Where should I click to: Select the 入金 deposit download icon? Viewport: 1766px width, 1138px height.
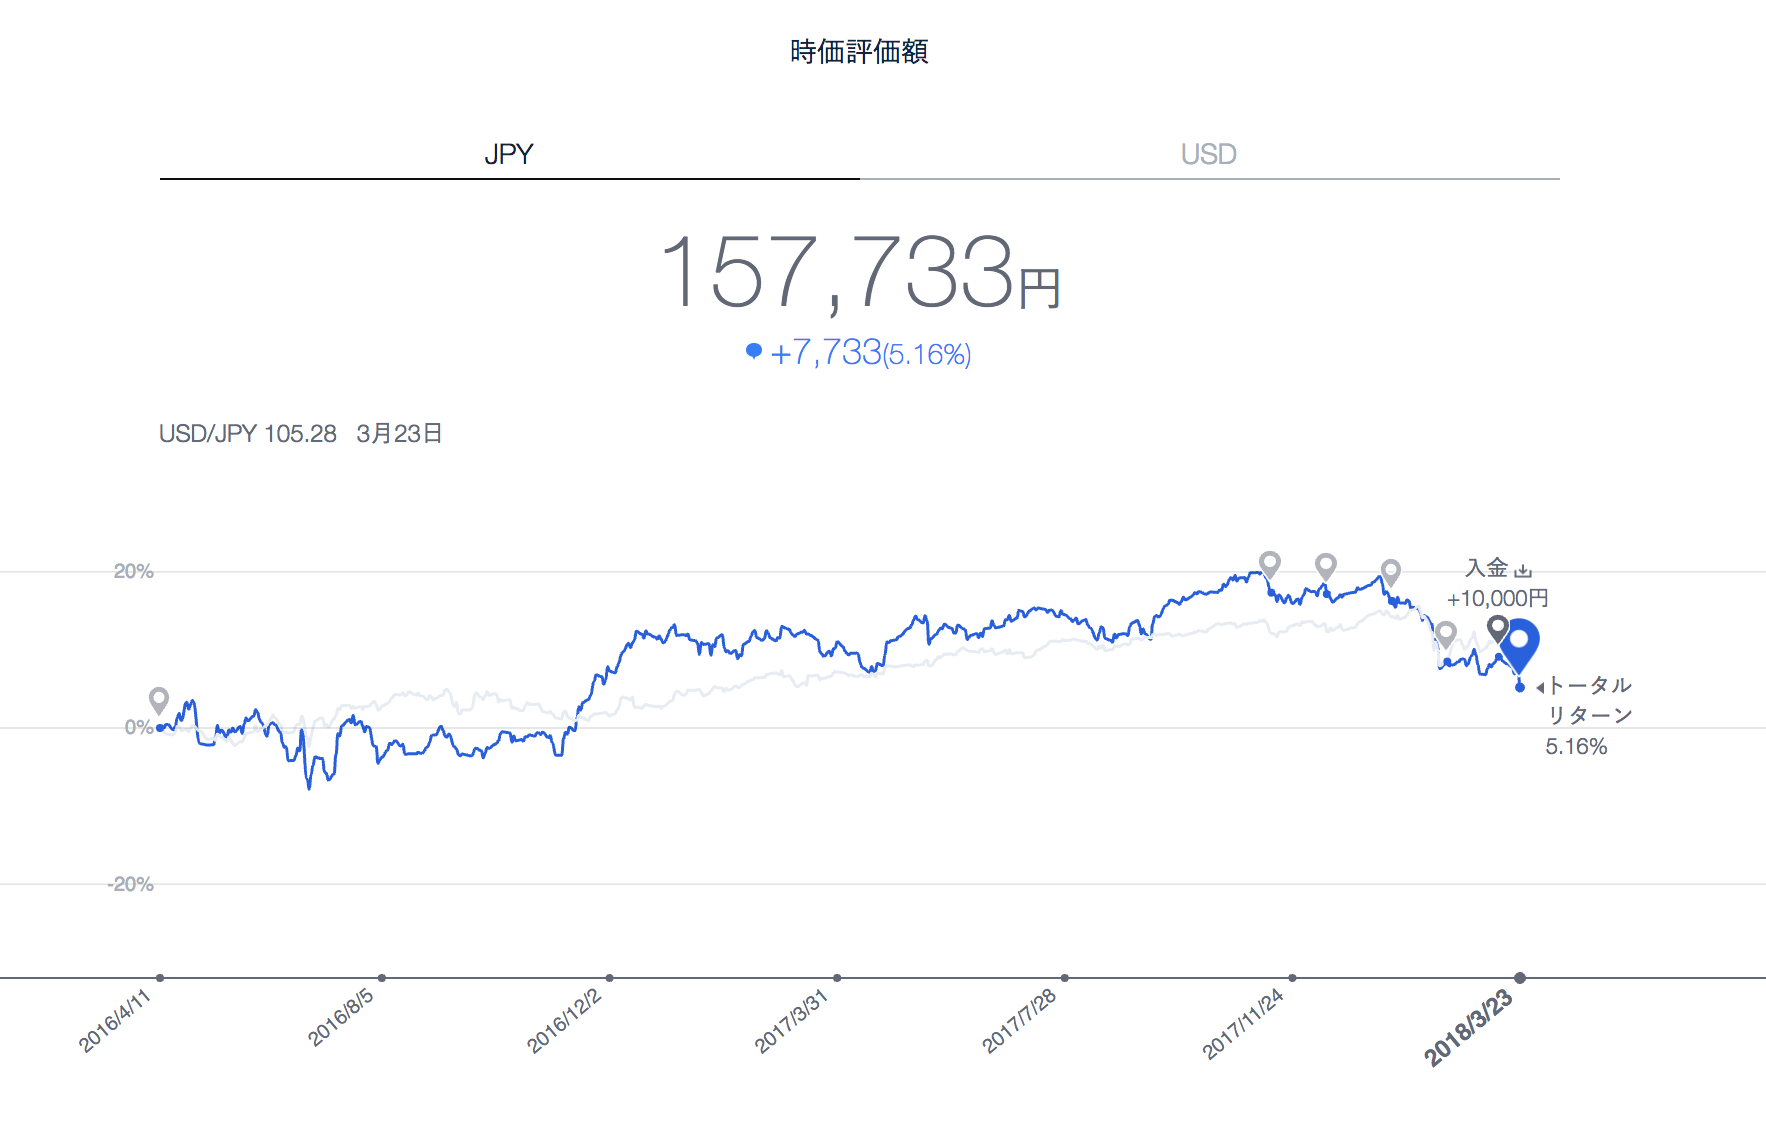coord(1523,570)
